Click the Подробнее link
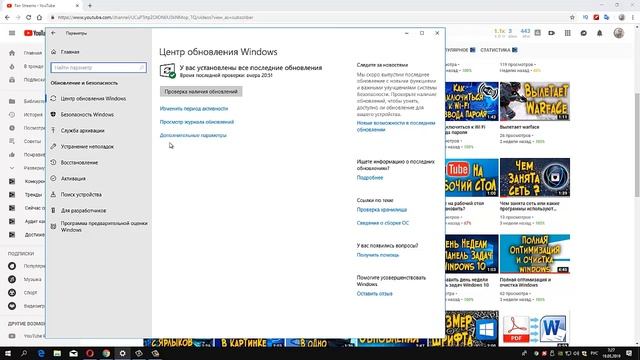This screenshot has width=640, height=360. 370,178
